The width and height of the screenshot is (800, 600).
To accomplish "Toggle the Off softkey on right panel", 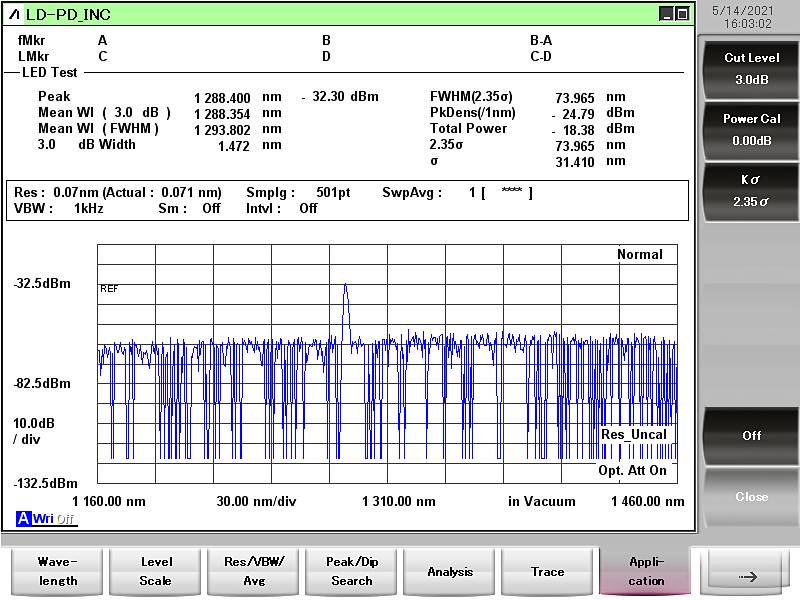I will point(751,436).
